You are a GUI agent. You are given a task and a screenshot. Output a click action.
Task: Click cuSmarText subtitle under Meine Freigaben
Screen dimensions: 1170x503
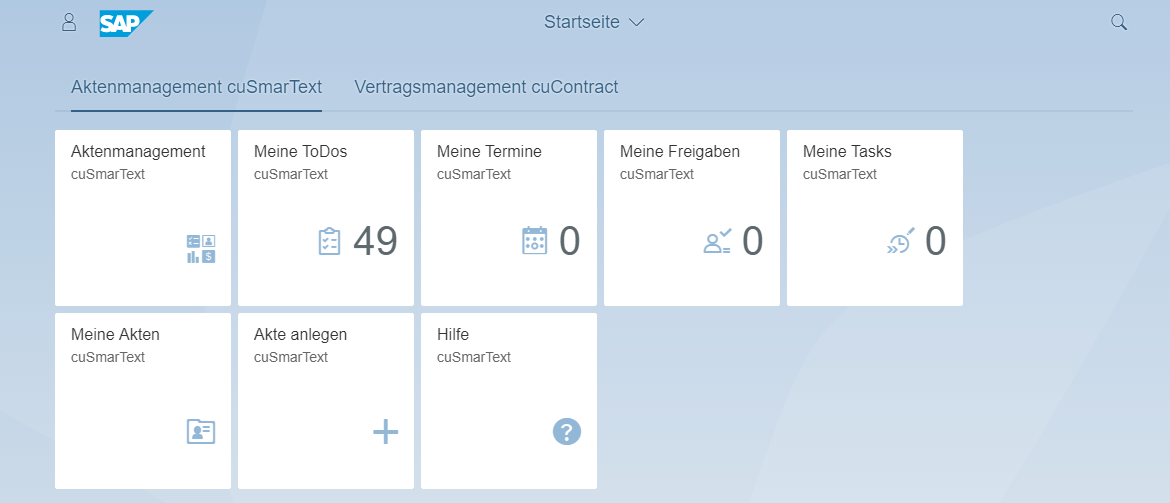[x=657, y=175]
